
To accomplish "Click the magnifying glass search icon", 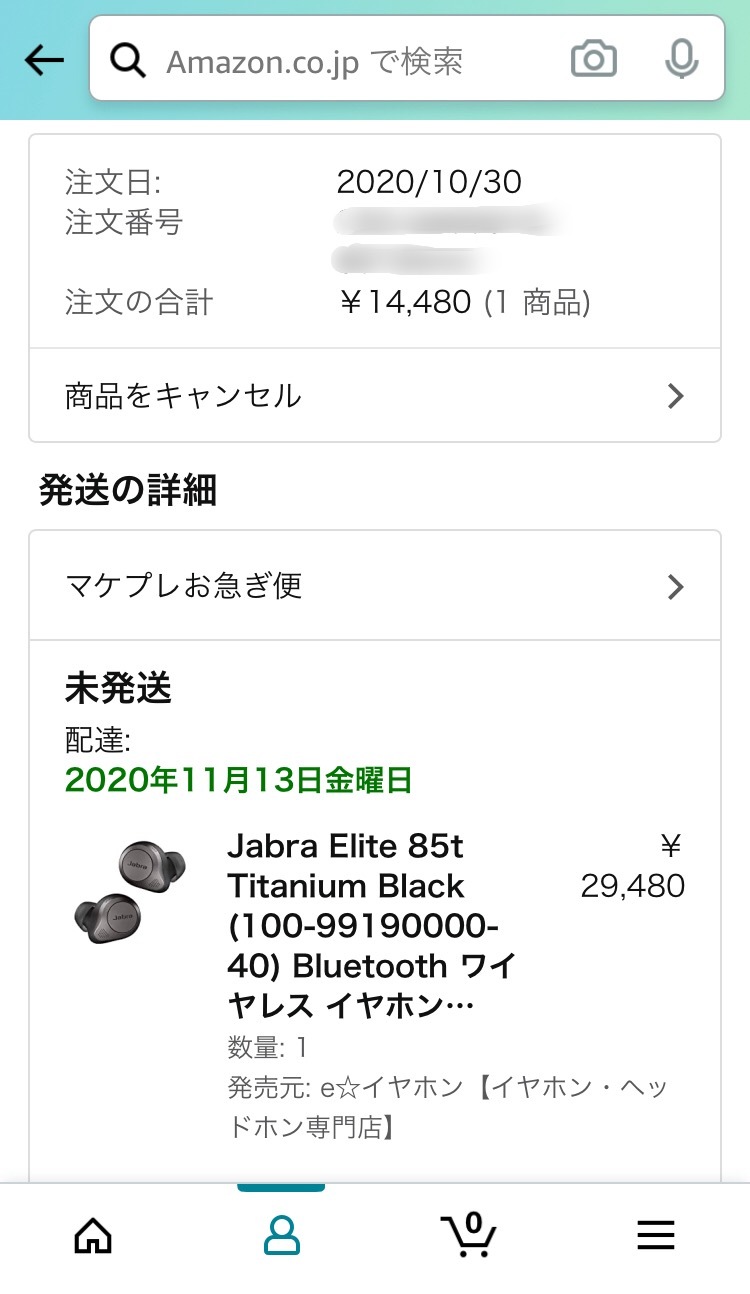I will click(x=128, y=61).
